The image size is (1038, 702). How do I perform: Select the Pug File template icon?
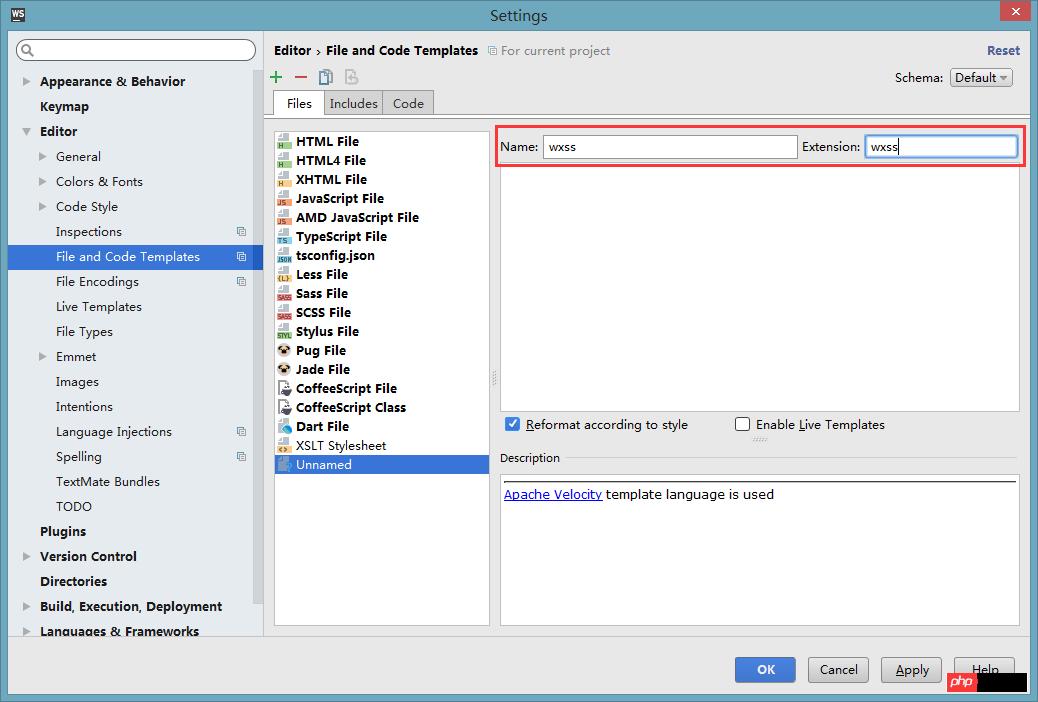[284, 351]
